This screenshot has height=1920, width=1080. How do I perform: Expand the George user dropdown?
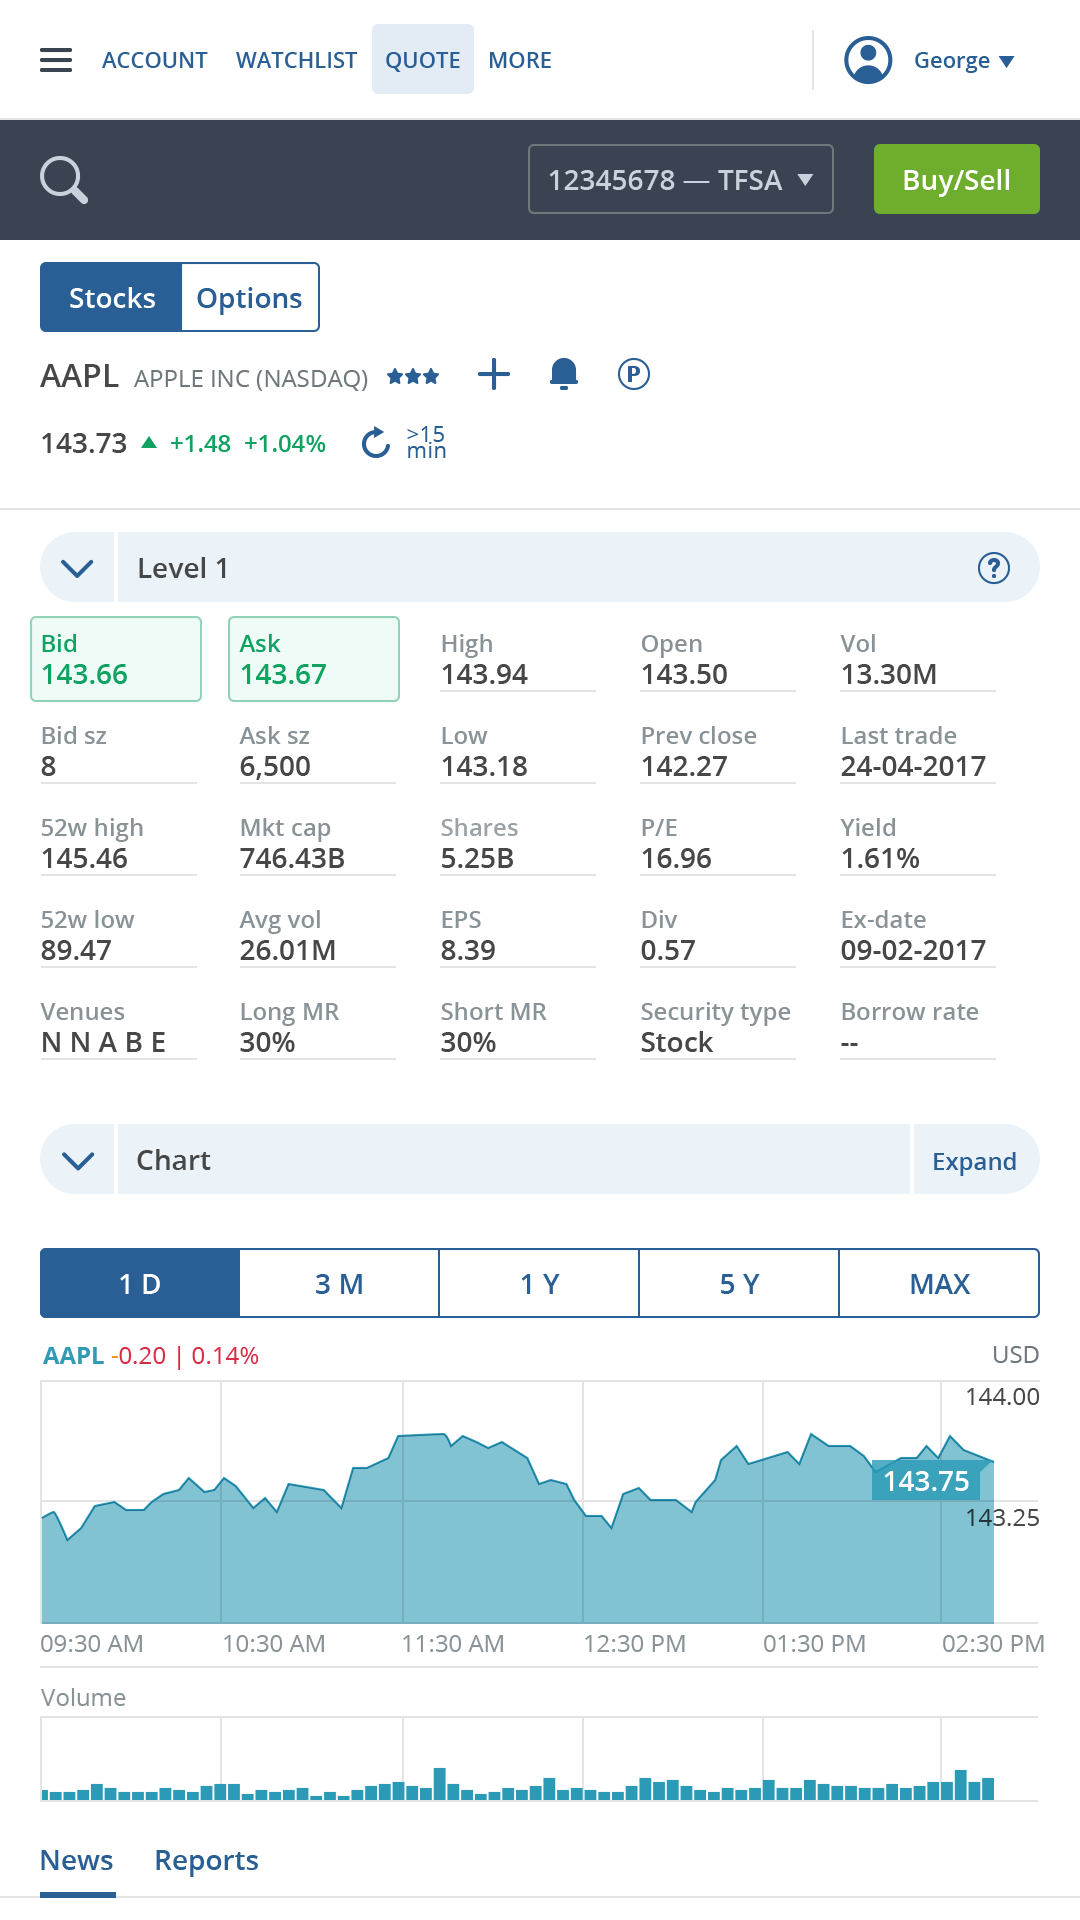click(x=964, y=60)
